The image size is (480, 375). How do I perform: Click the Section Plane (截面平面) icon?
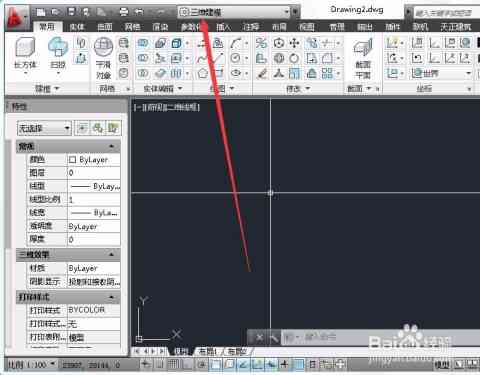click(363, 58)
